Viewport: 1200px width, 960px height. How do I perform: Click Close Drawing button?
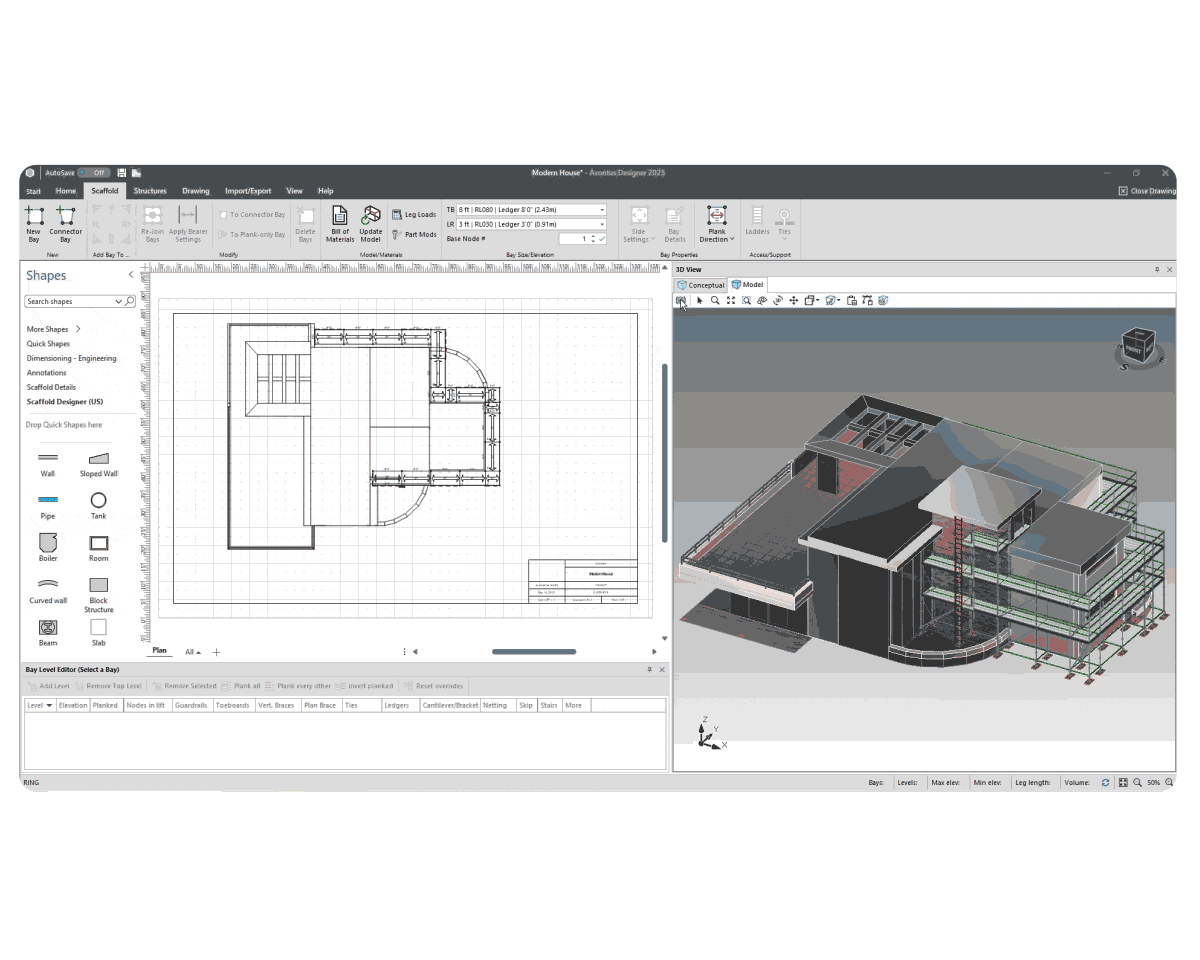pos(1147,191)
